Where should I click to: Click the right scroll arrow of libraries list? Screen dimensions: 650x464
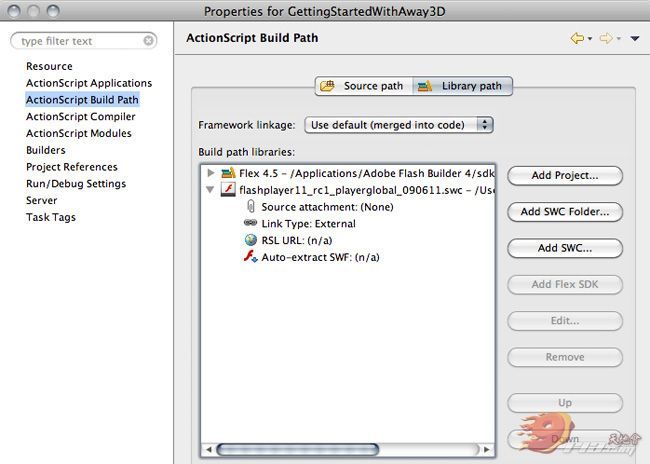click(487, 449)
